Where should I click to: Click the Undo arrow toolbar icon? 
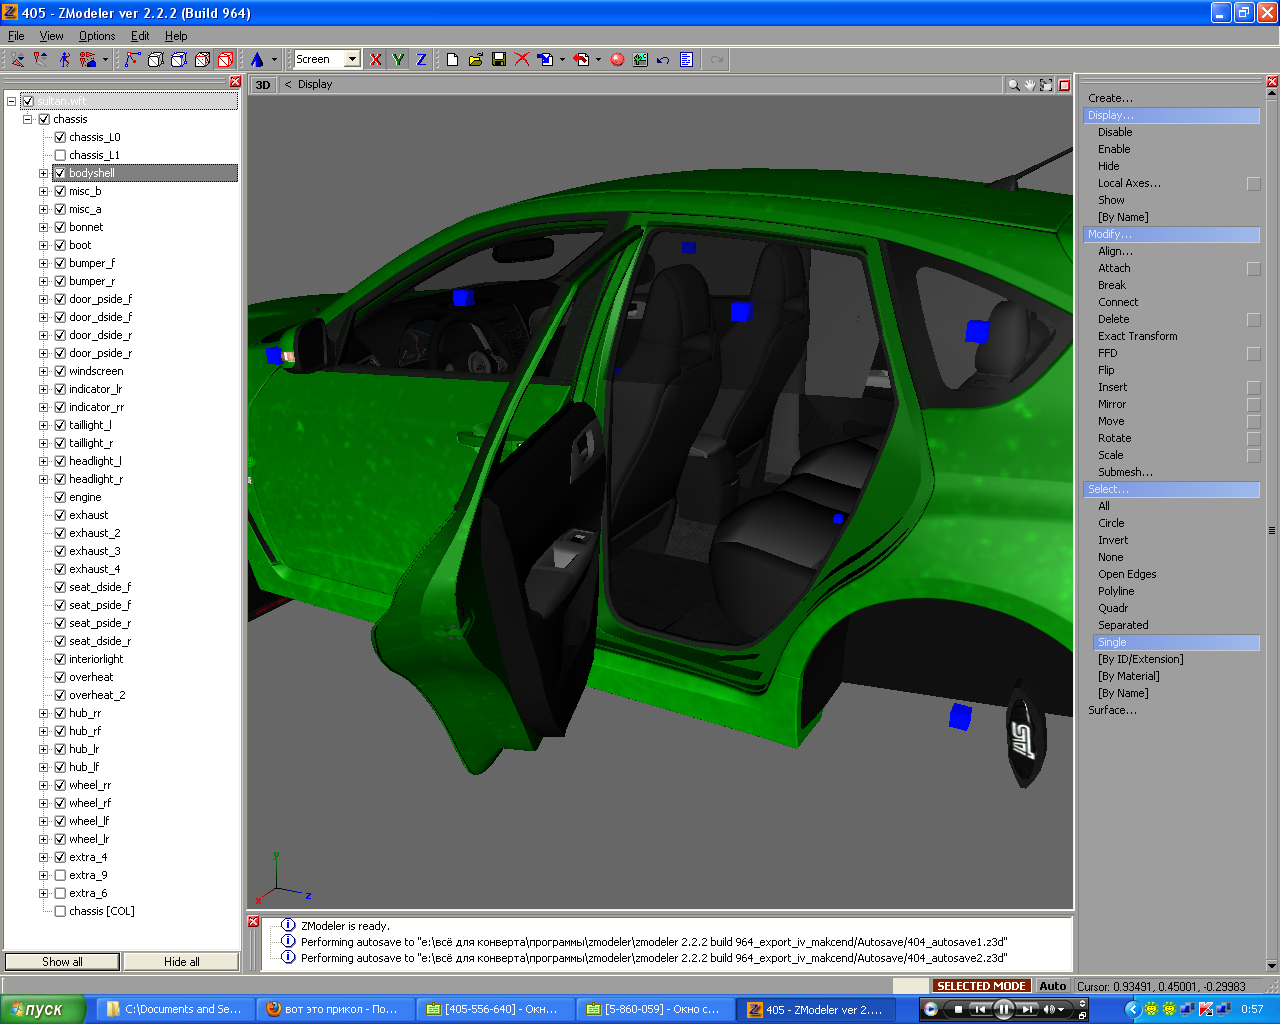point(663,60)
